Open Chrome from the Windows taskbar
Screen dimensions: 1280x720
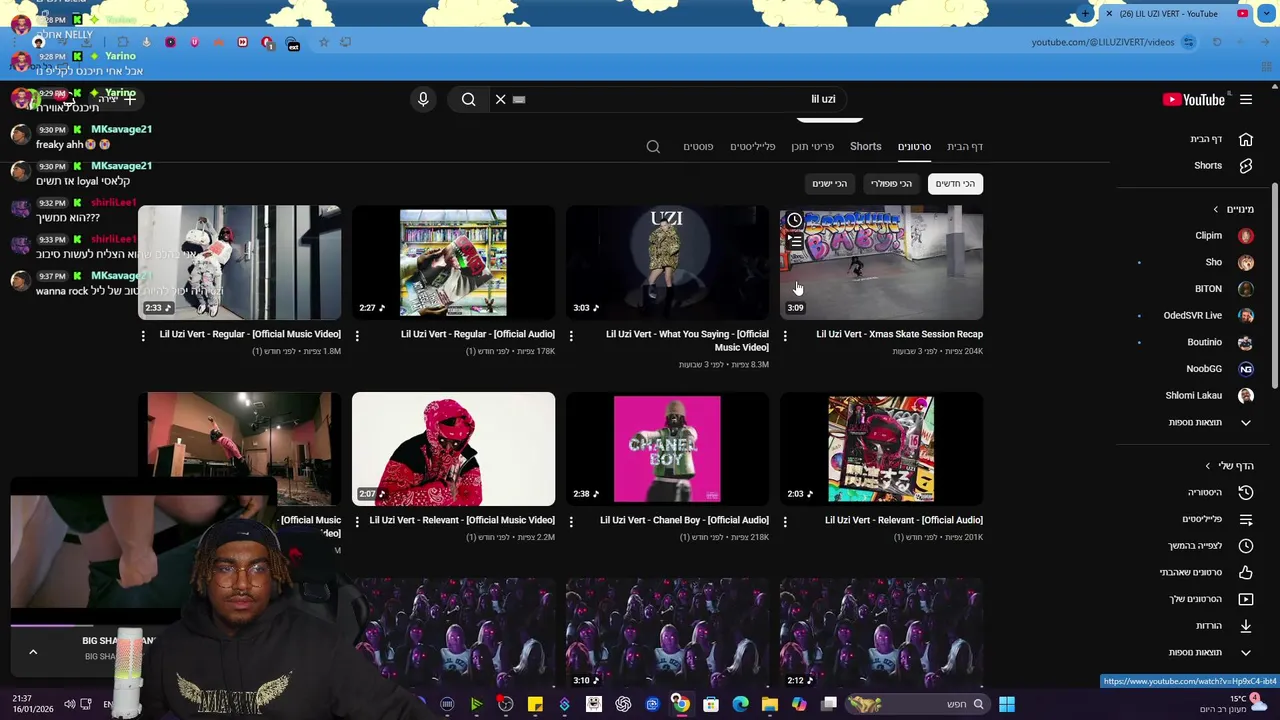coord(680,704)
